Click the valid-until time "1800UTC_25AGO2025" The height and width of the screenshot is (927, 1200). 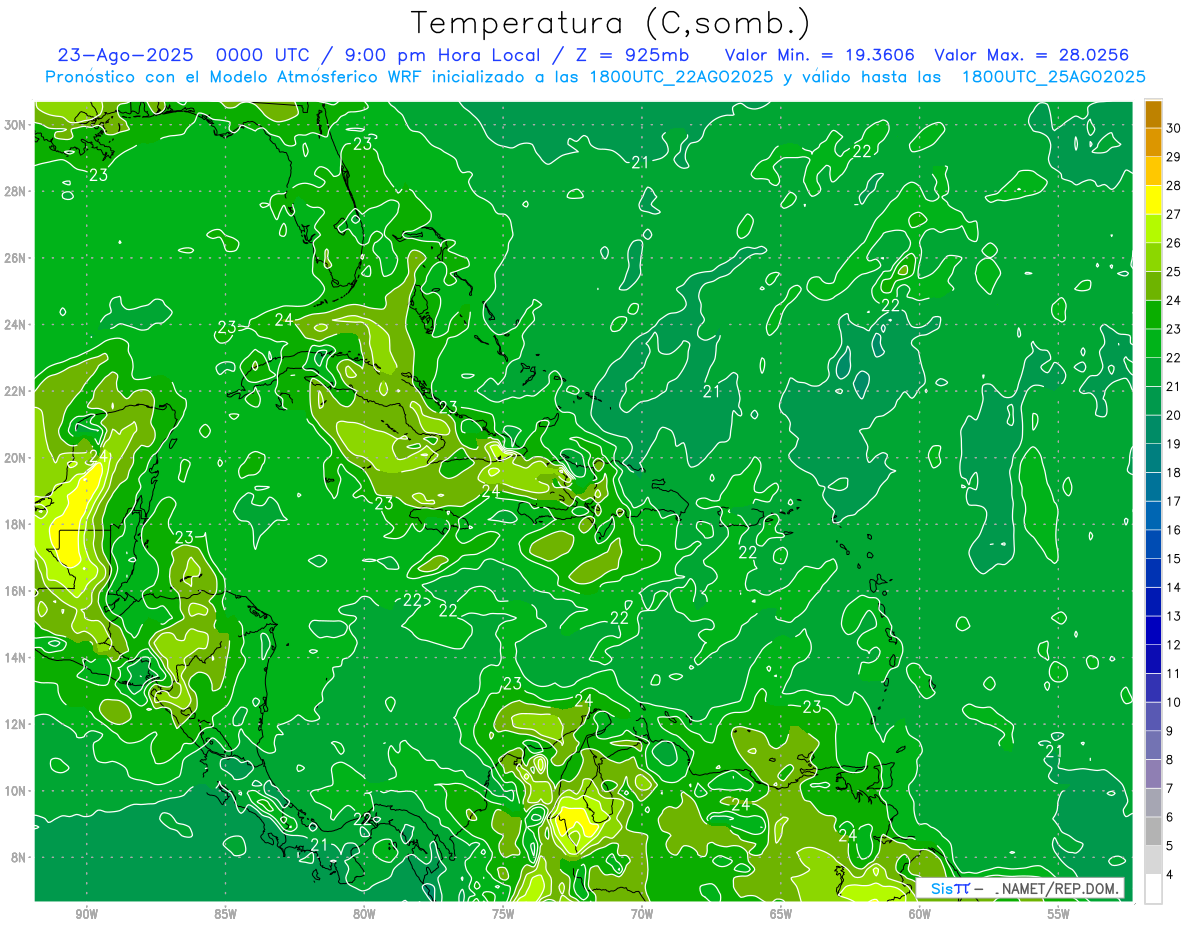point(1053,77)
